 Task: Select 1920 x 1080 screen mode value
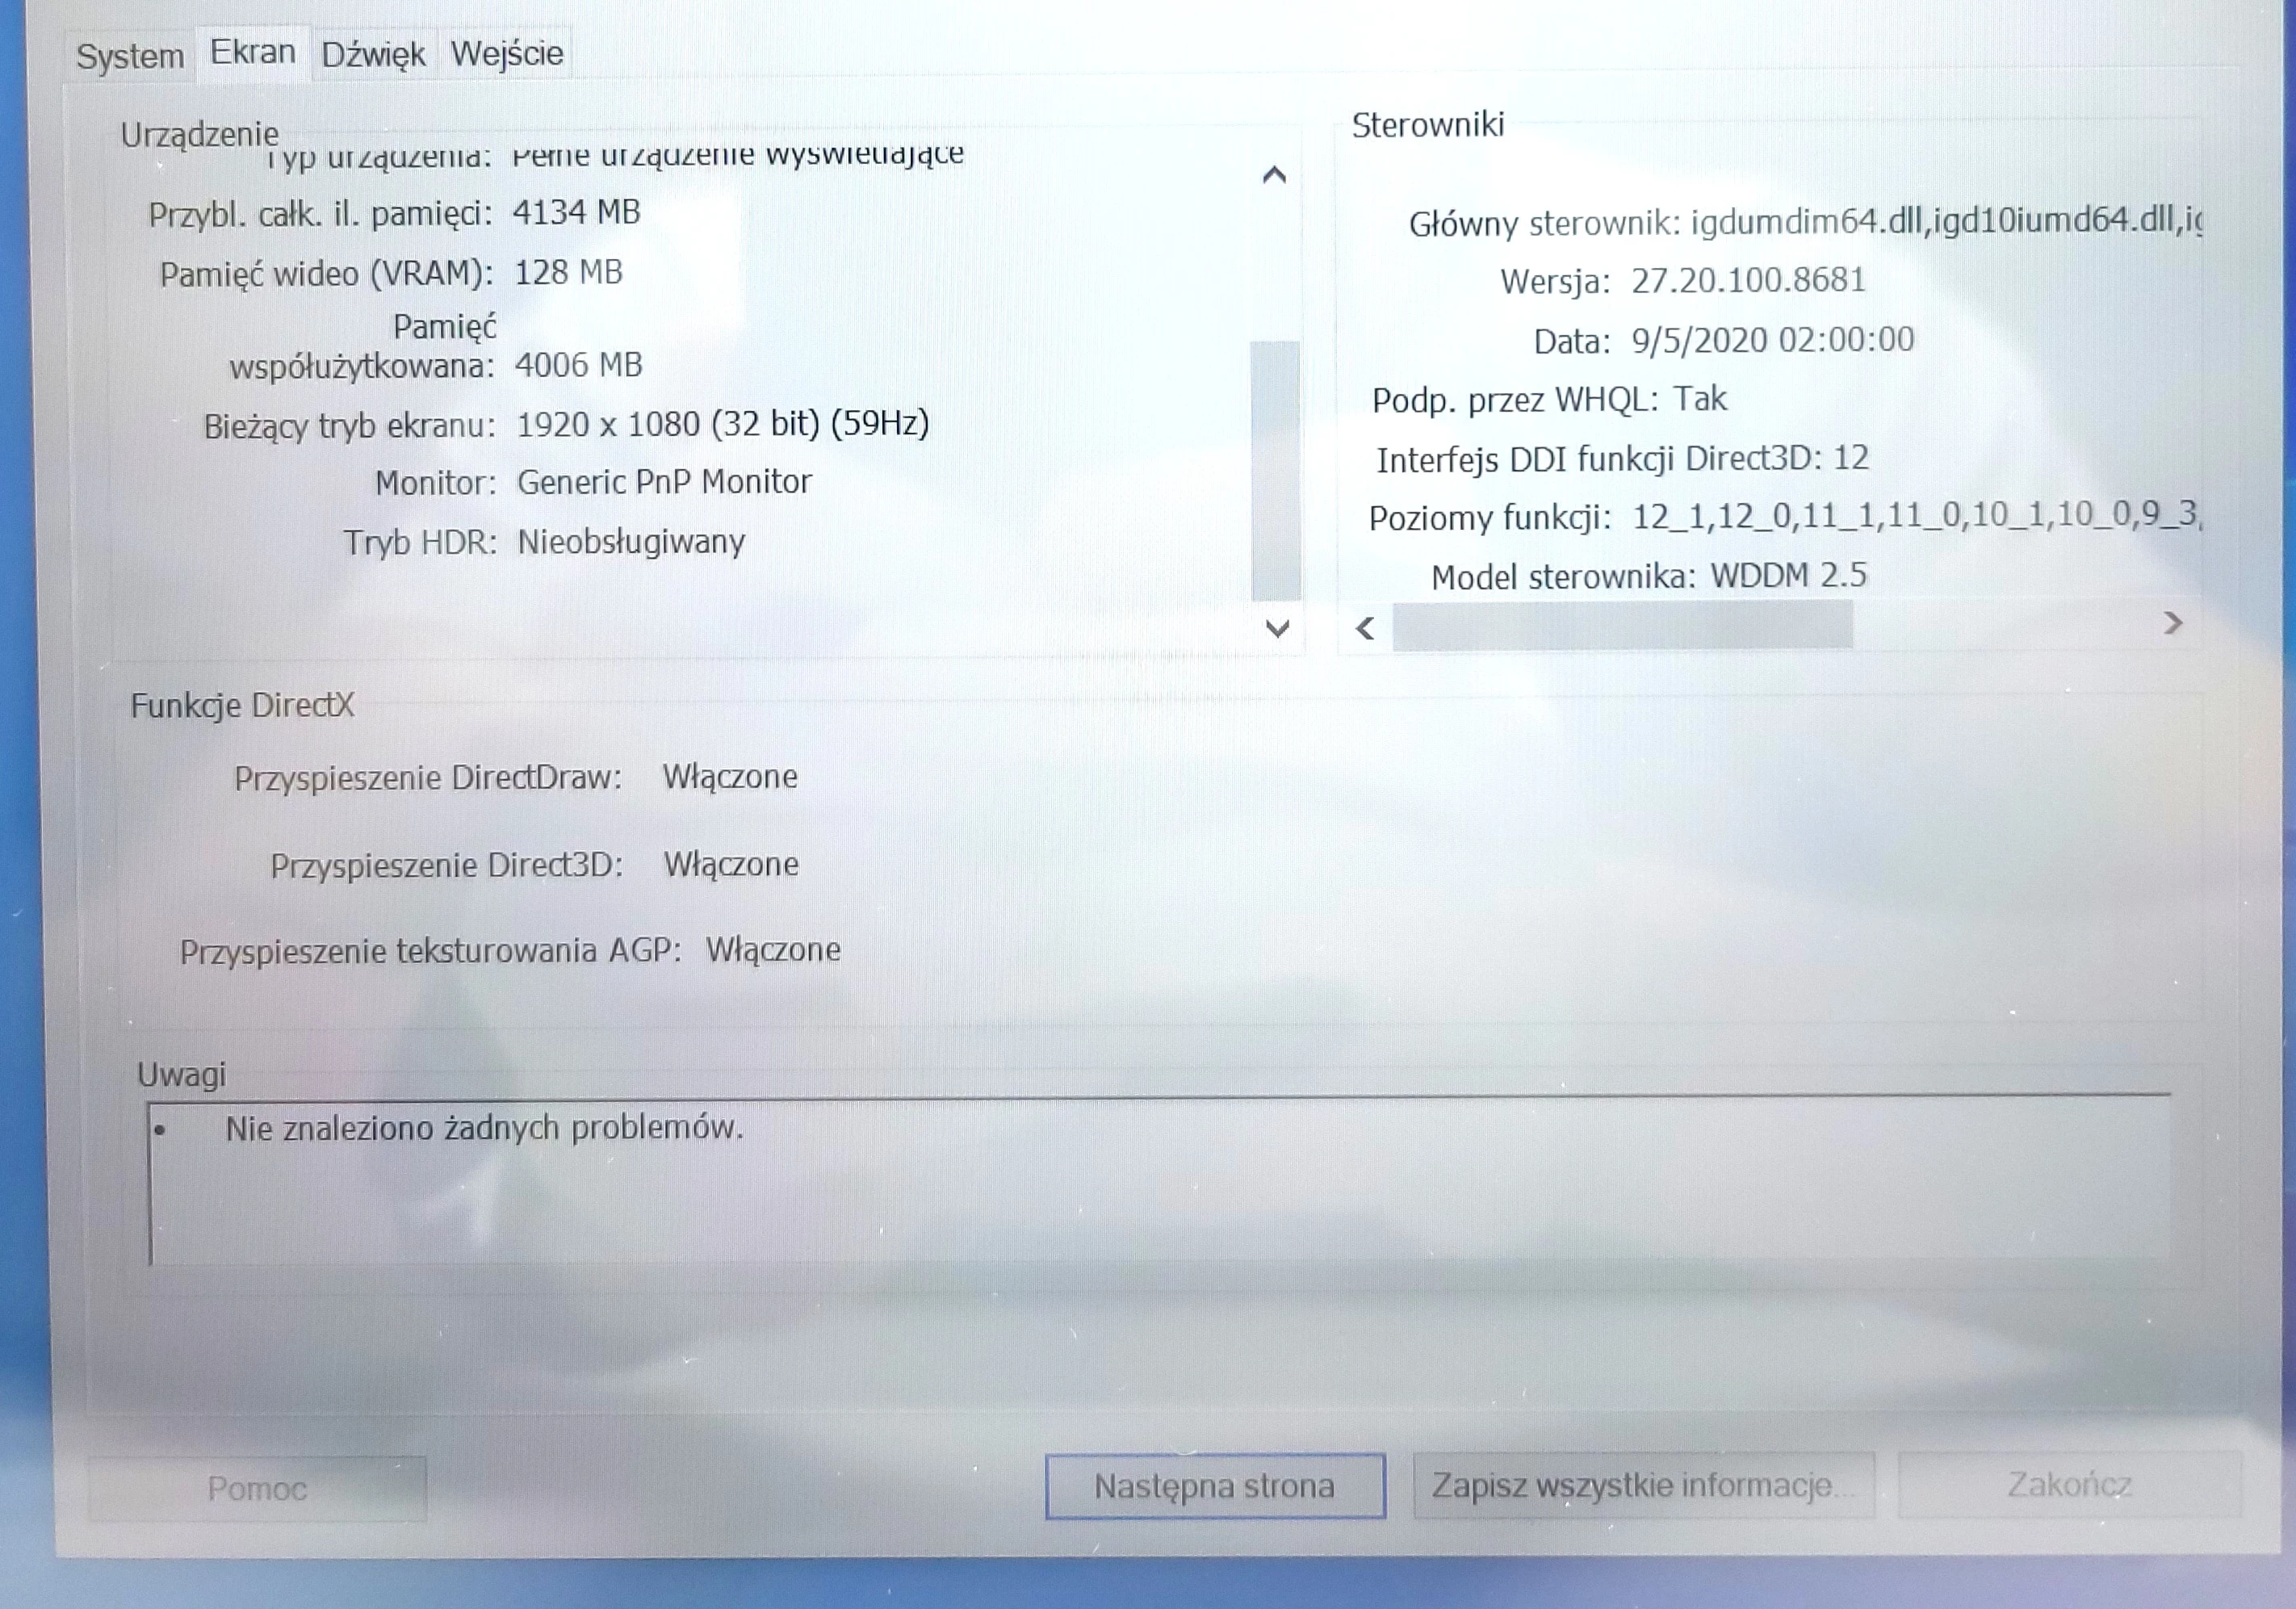(x=722, y=424)
